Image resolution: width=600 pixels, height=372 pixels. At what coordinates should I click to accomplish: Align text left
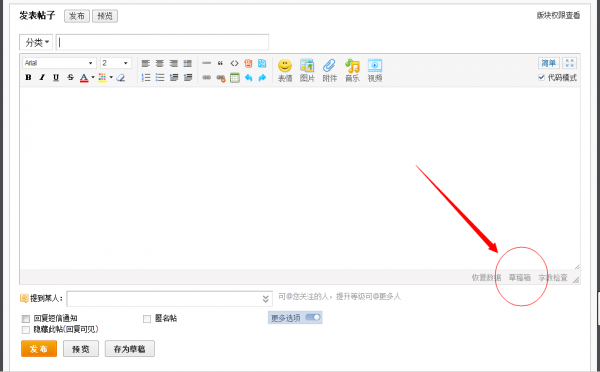click(x=146, y=64)
